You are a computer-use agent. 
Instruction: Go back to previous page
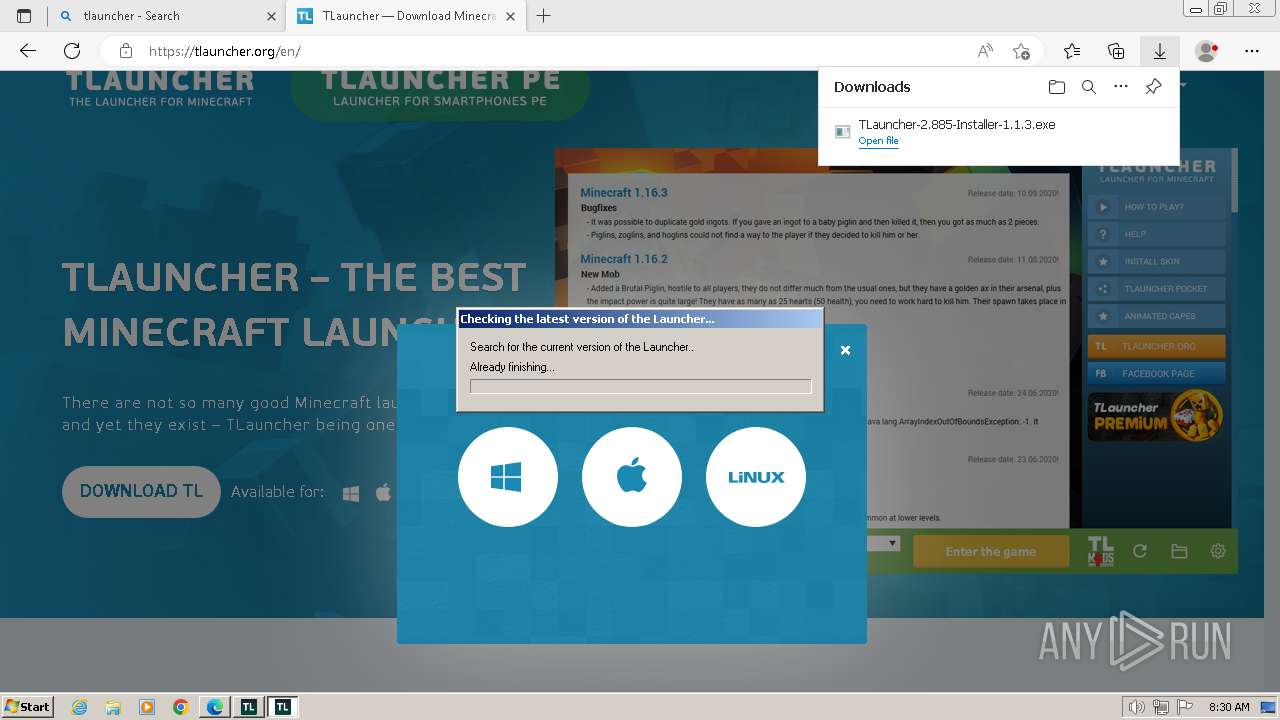(x=28, y=51)
